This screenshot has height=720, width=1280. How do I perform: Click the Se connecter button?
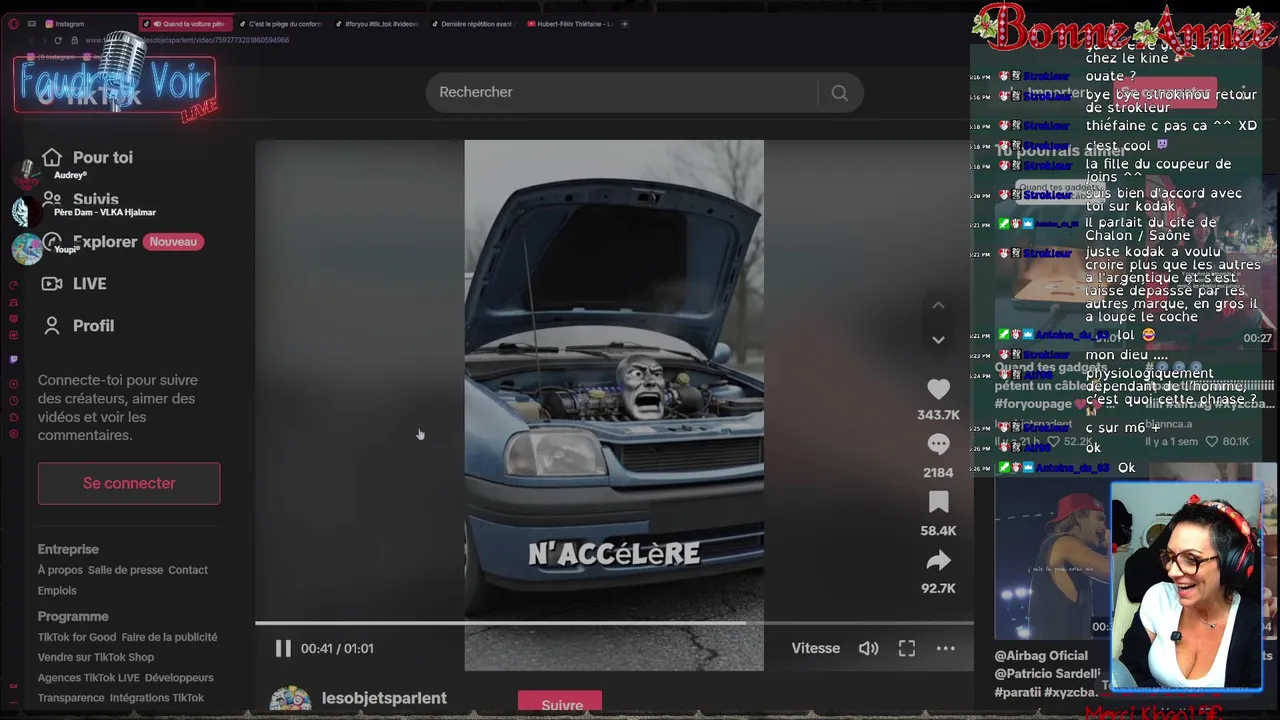[129, 483]
